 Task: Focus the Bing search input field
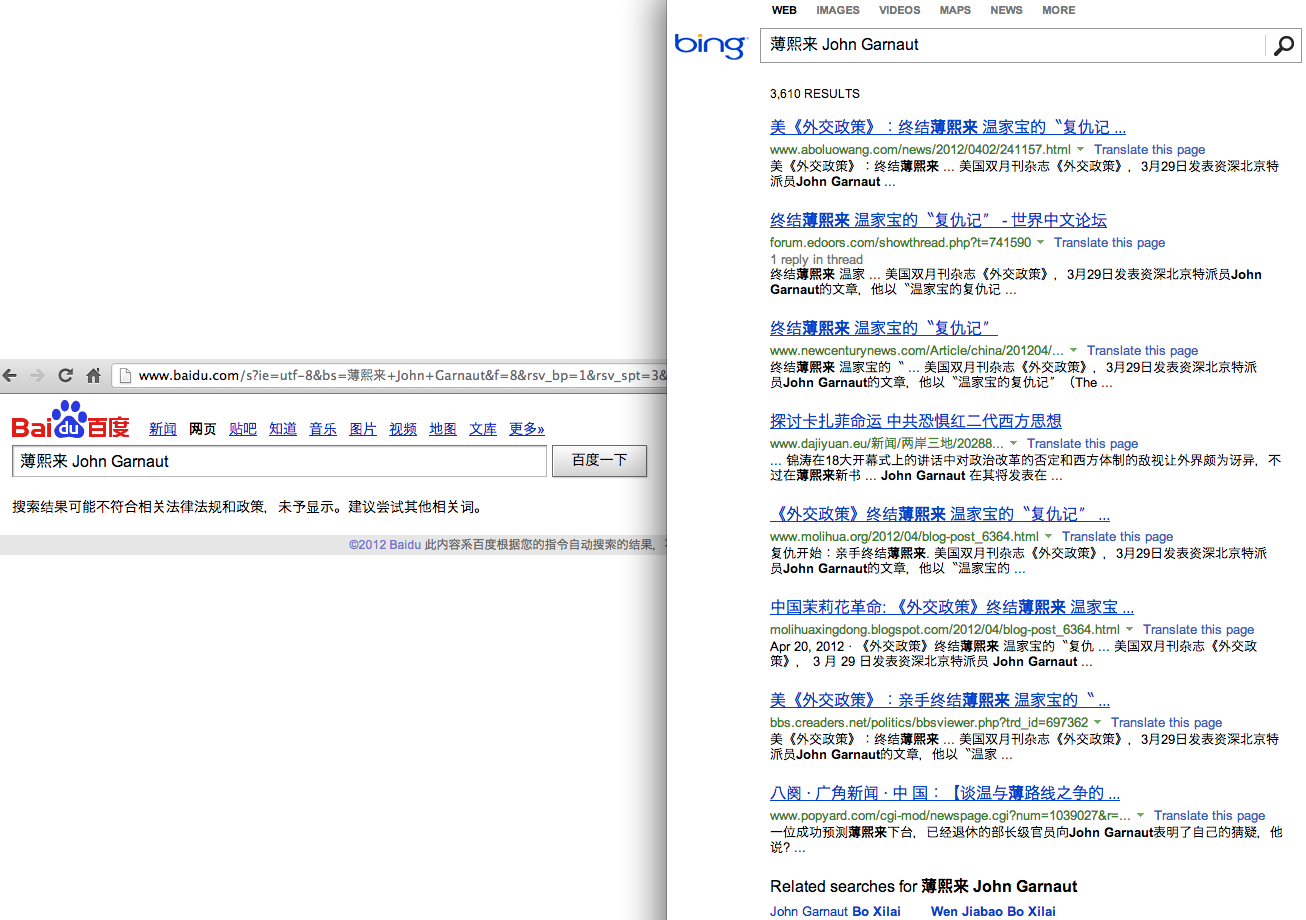tap(1013, 45)
